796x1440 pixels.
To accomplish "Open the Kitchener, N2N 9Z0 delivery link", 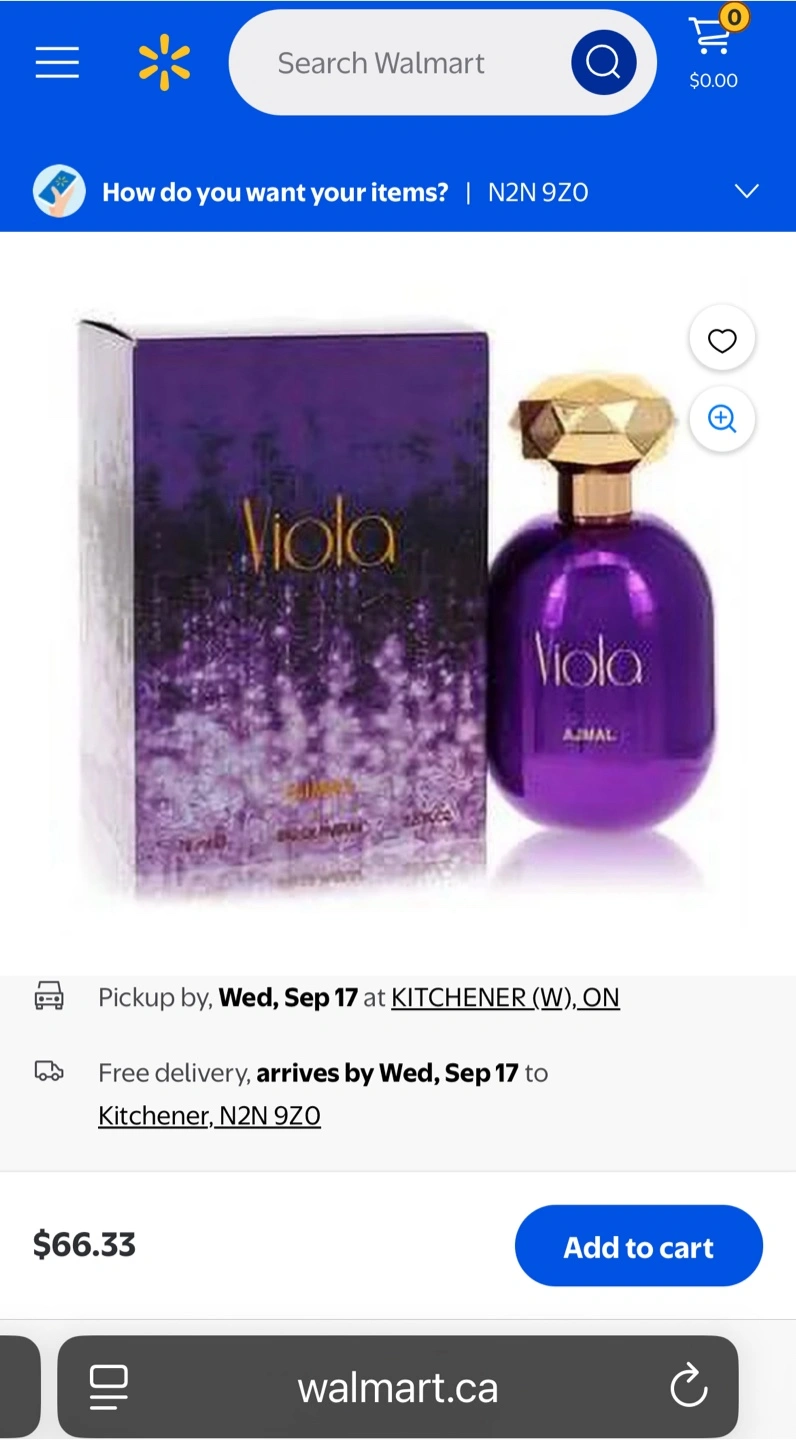I will coord(209,1116).
